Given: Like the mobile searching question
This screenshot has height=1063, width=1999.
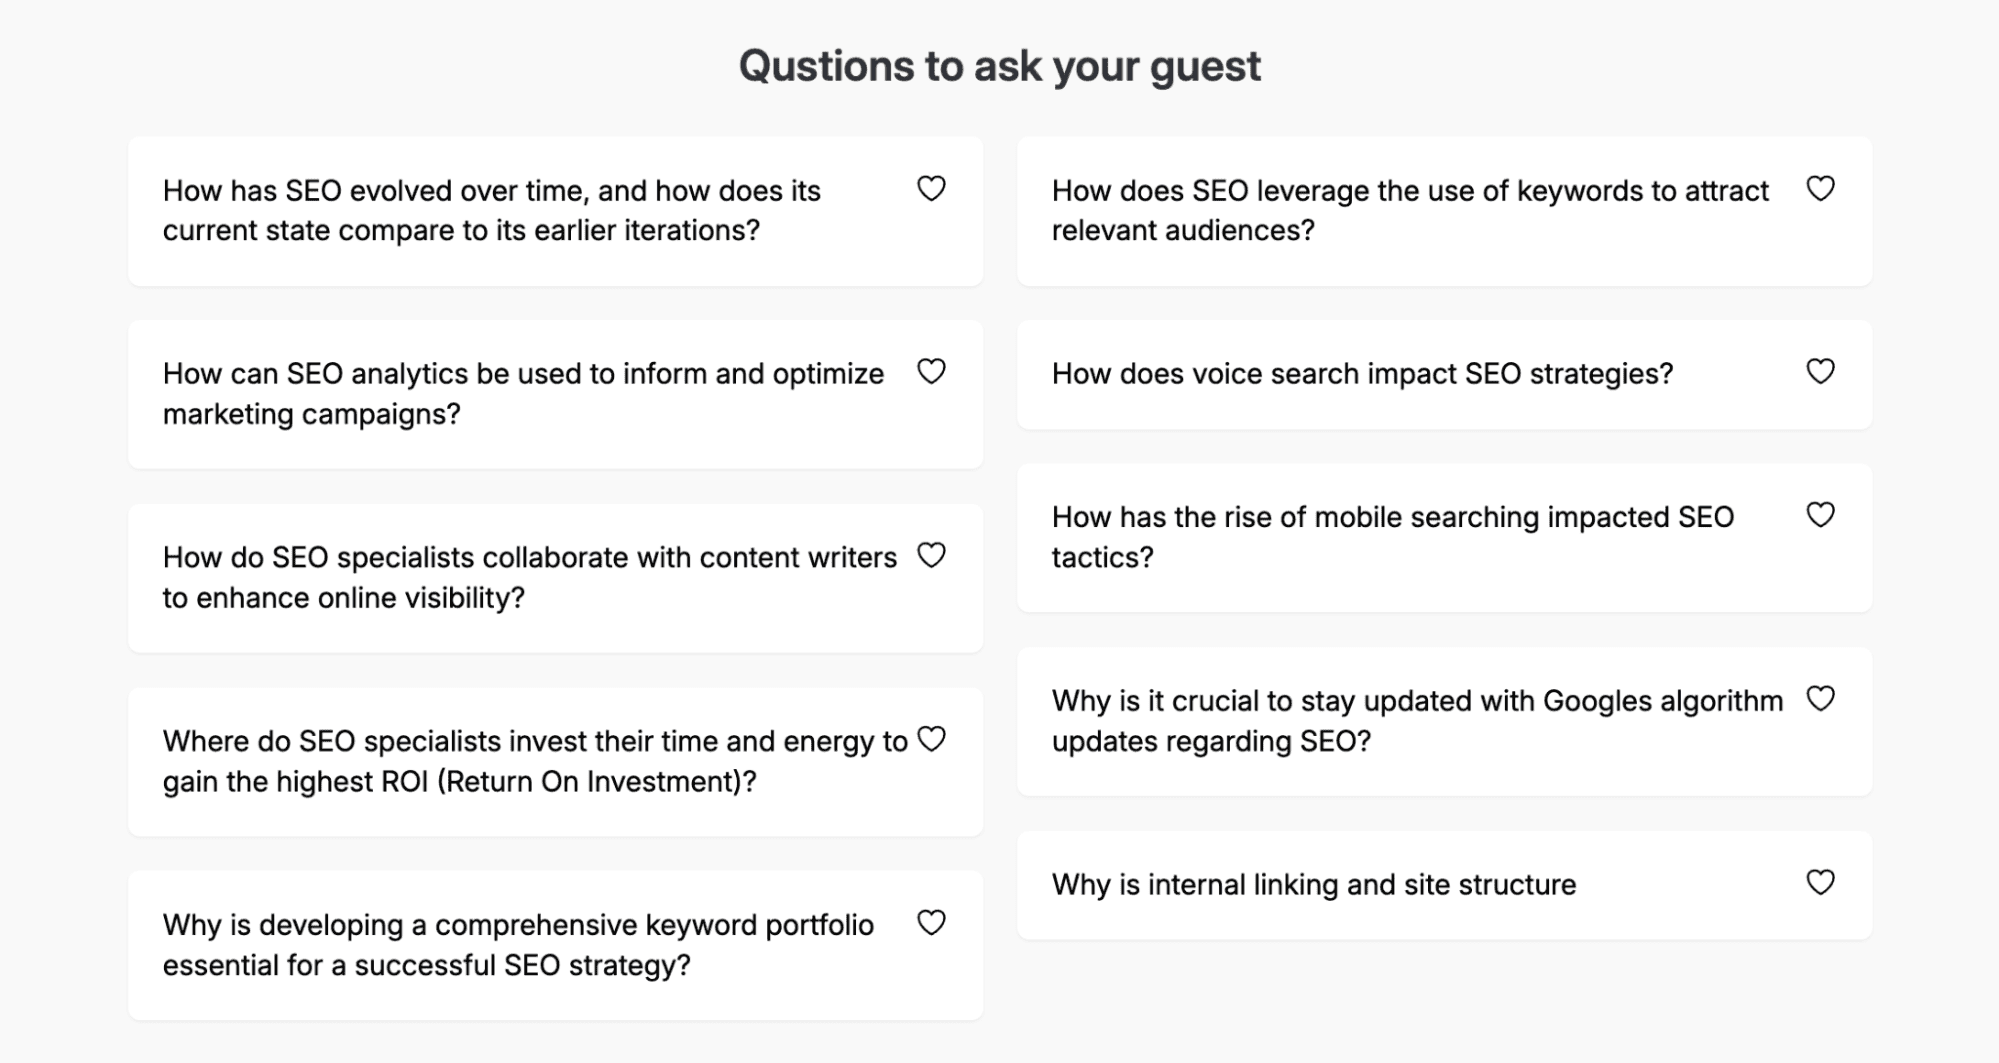Looking at the screenshot, I should [x=1820, y=515].
